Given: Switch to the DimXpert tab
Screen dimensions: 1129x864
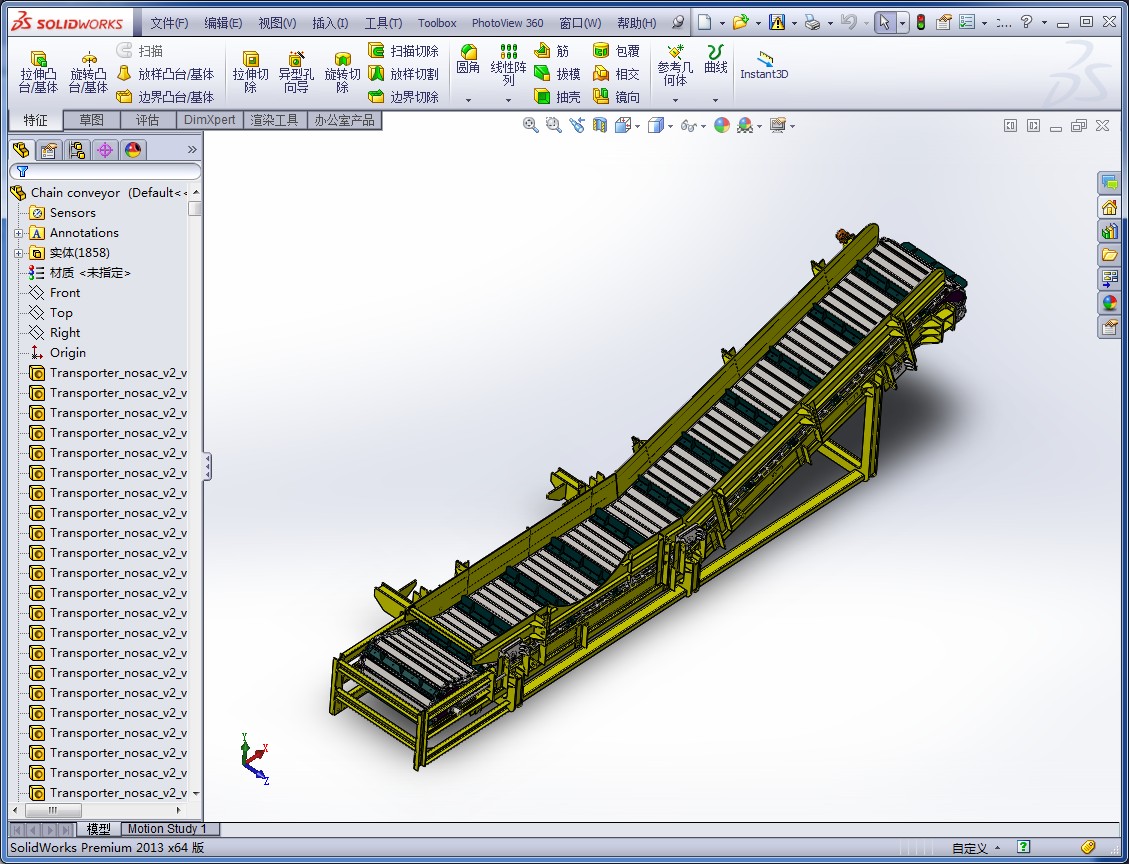Looking at the screenshot, I should tap(210, 120).
